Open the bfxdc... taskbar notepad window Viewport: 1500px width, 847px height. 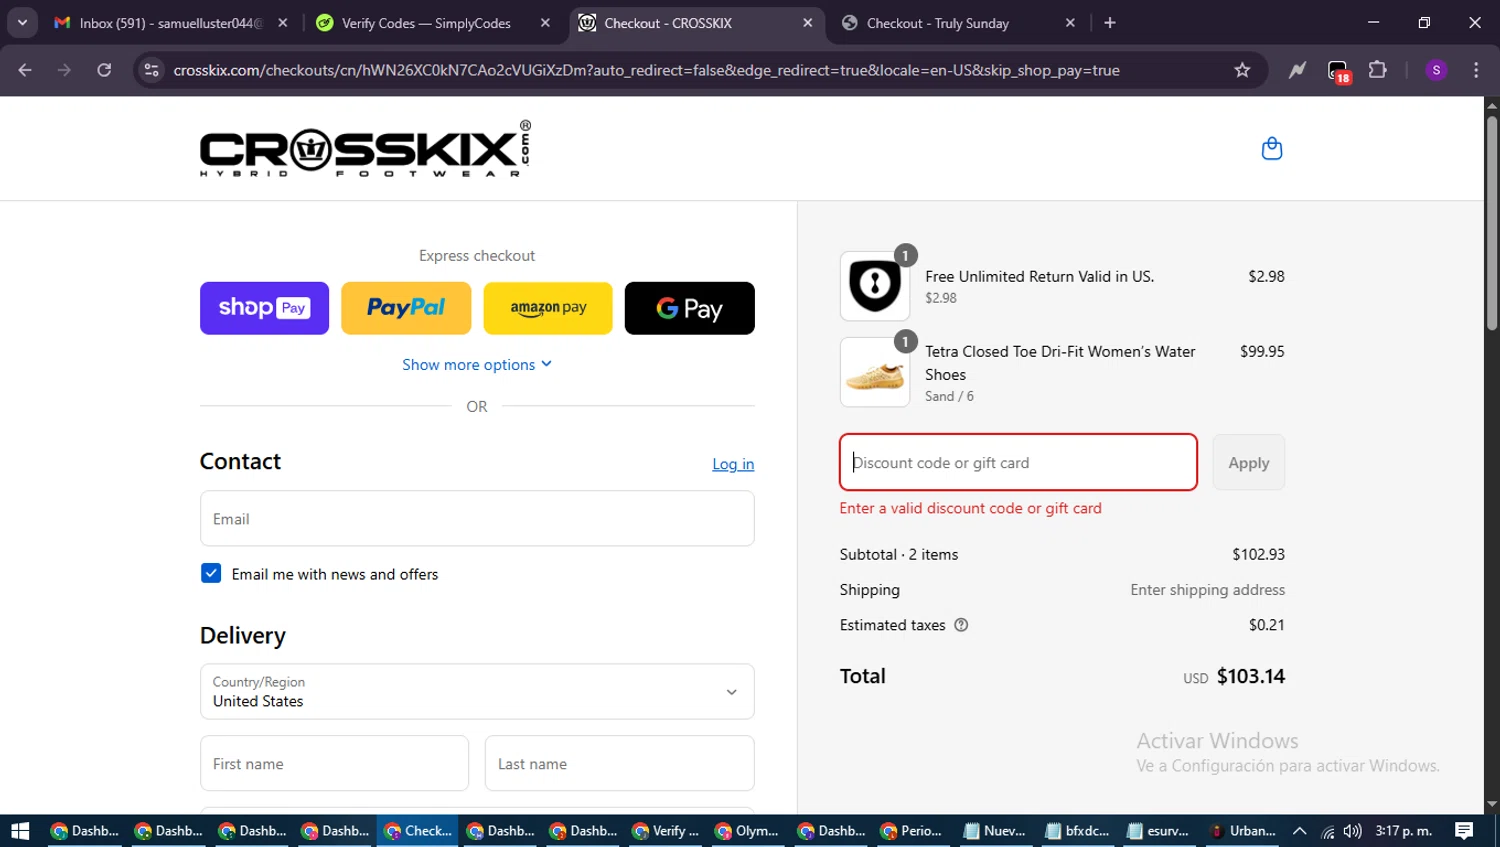click(x=1077, y=831)
